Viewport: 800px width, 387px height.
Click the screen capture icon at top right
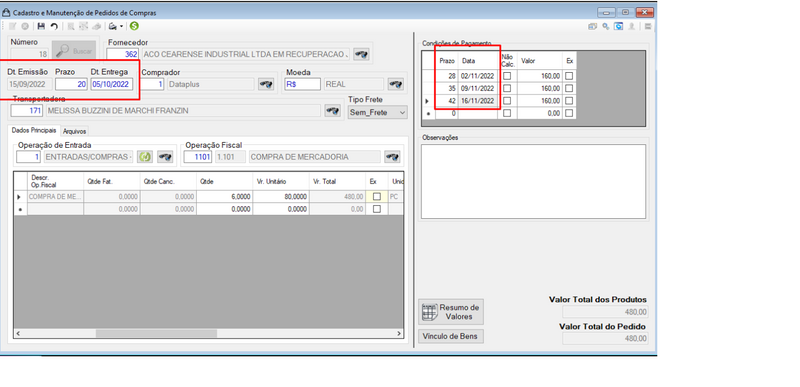pos(592,26)
